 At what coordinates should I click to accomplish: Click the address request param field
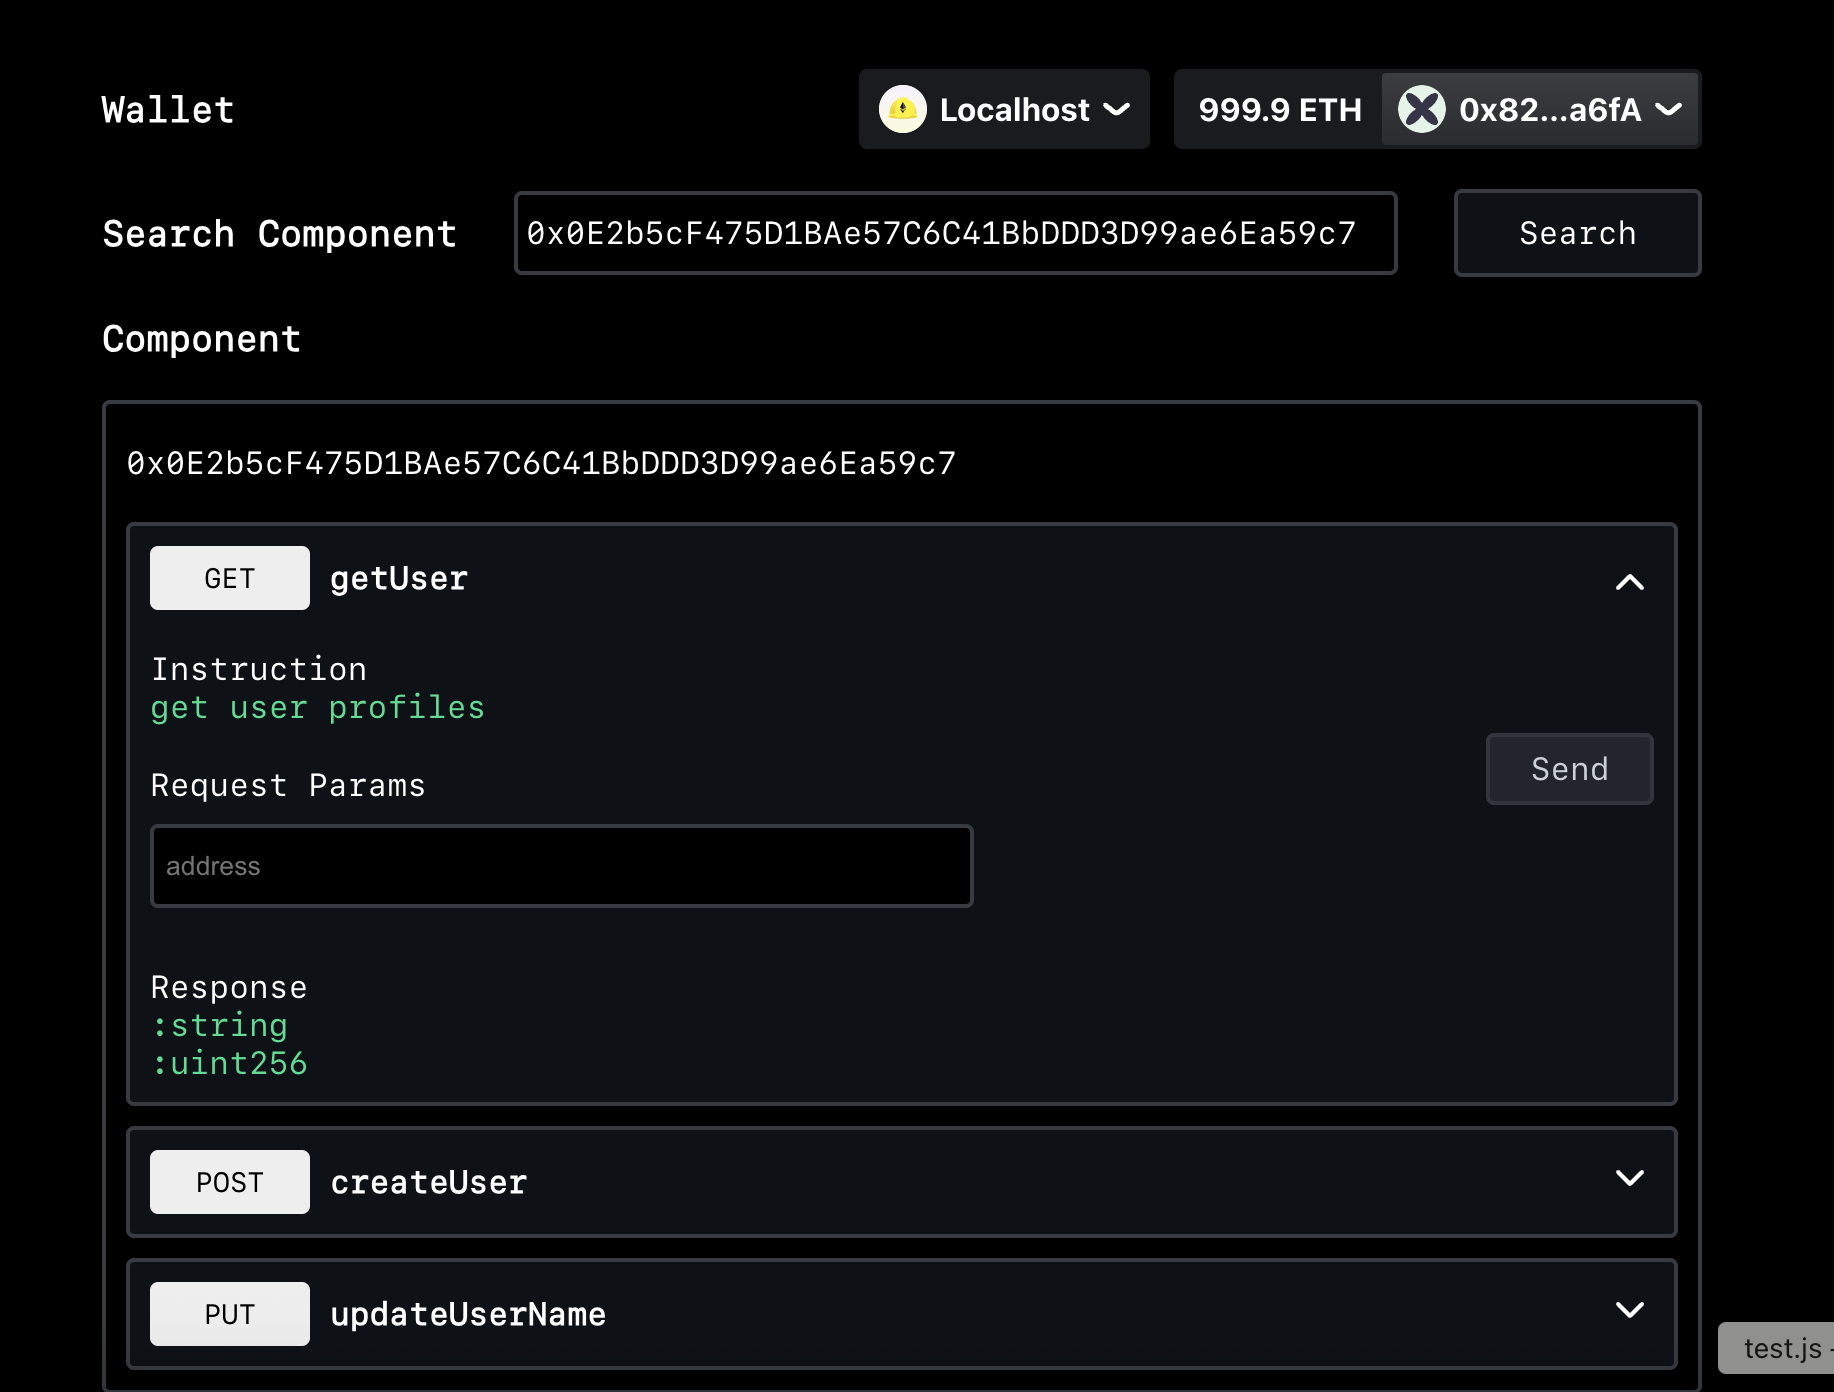(561, 866)
